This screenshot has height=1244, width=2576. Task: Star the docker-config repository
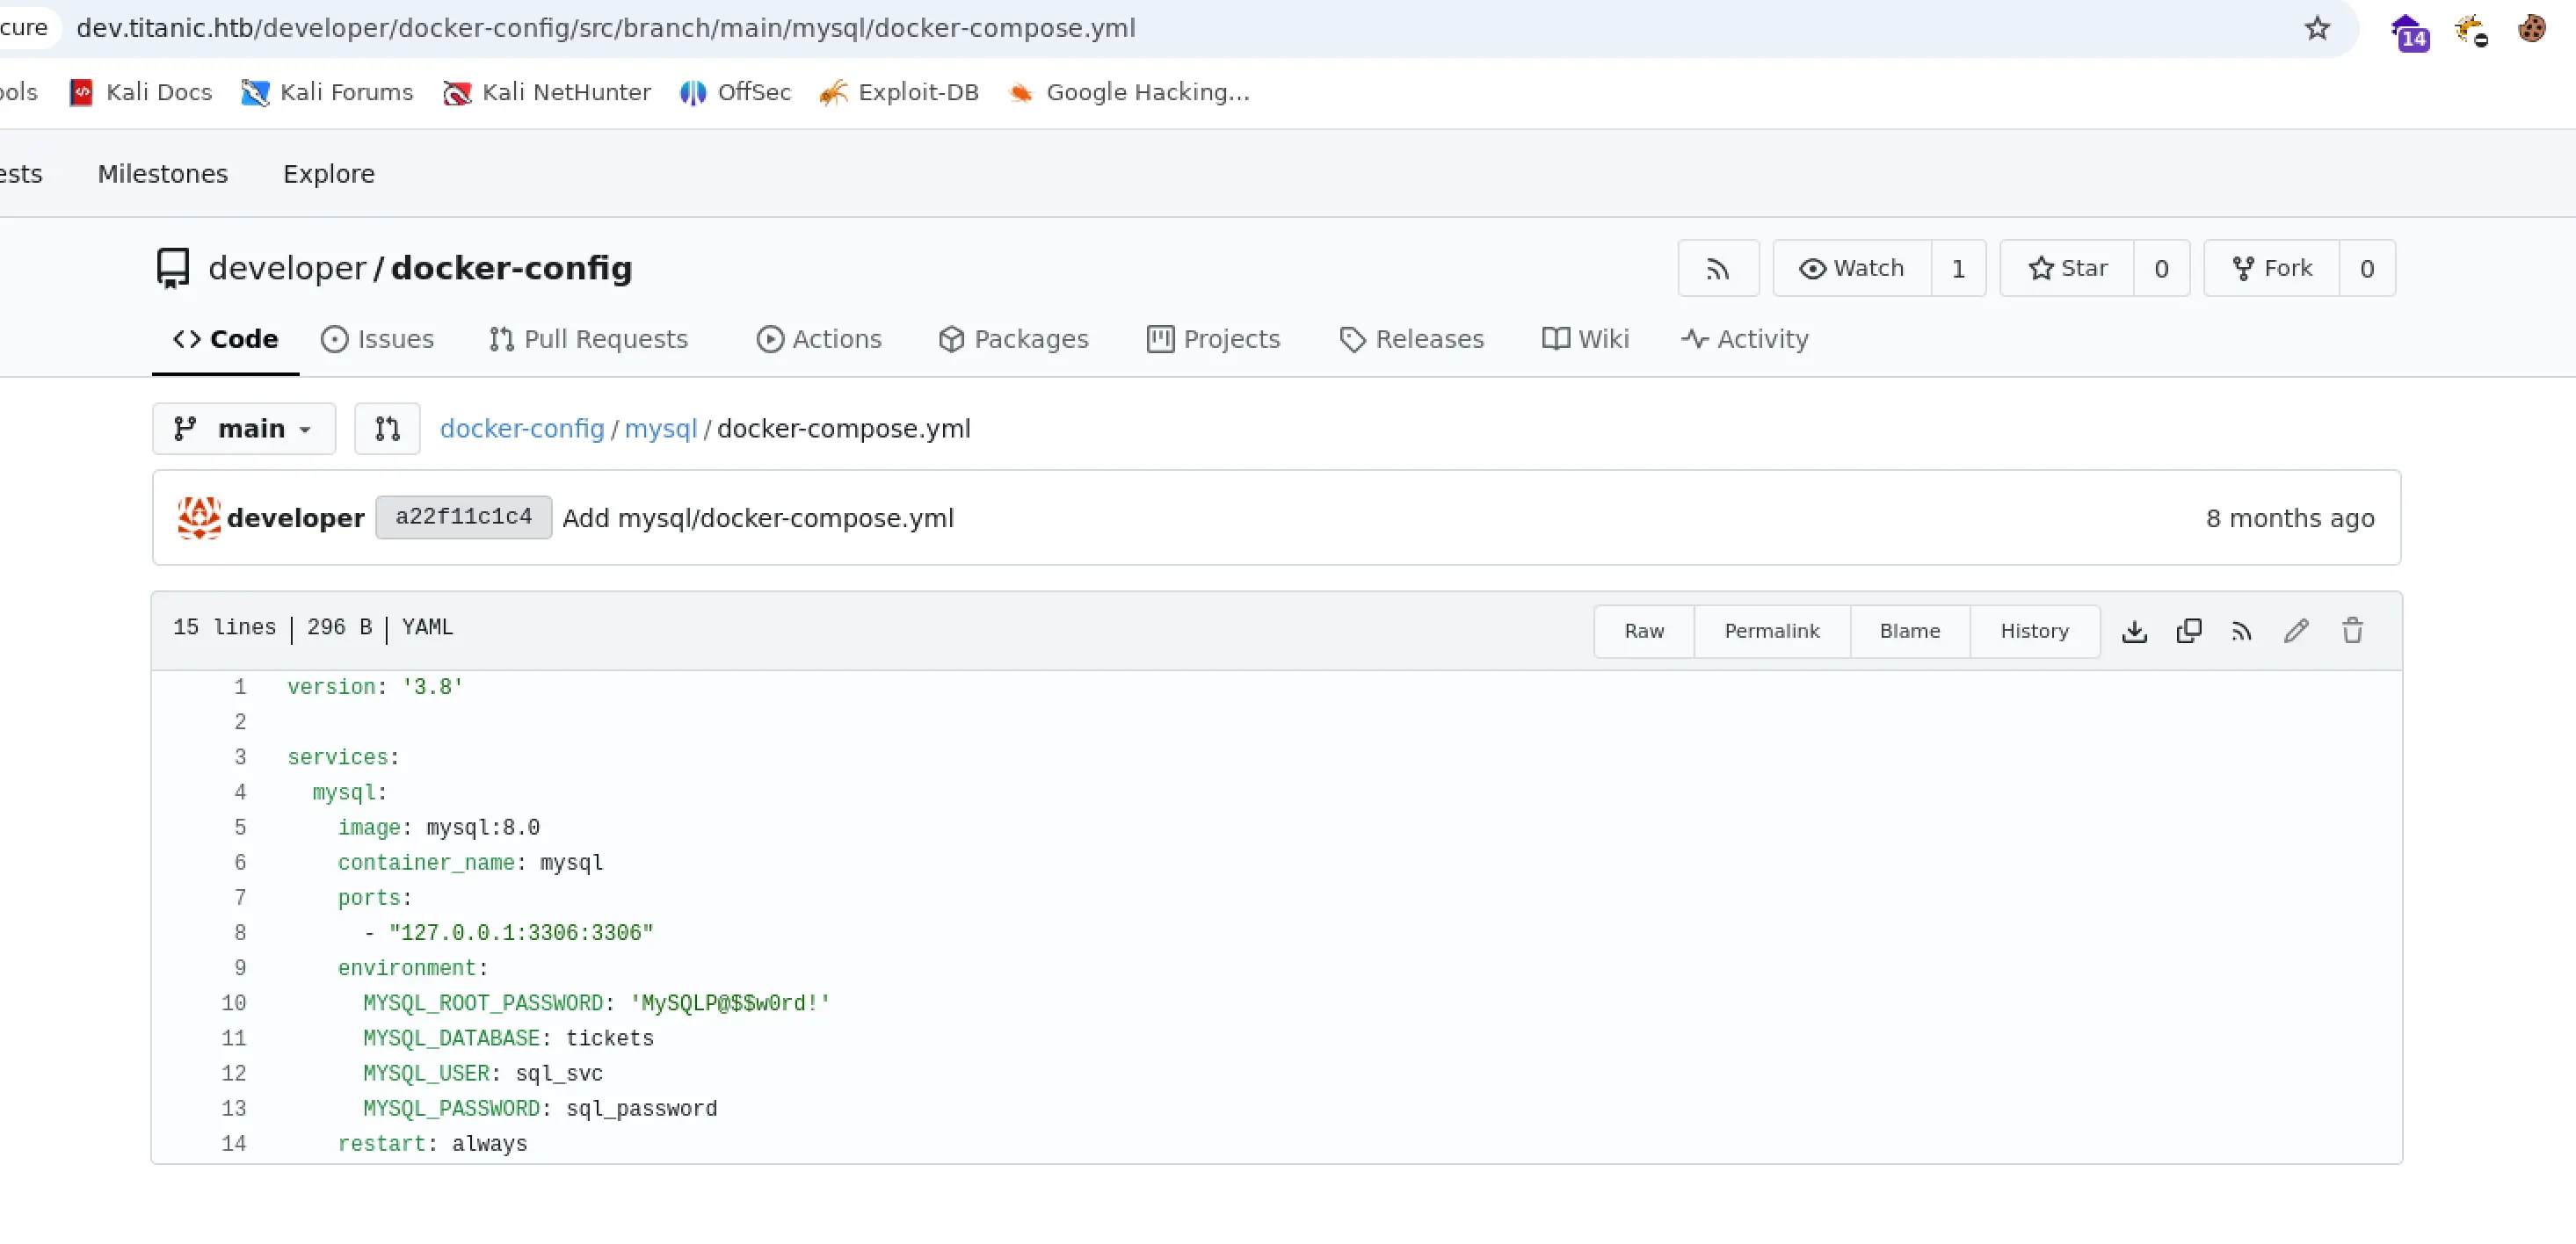point(2067,268)
